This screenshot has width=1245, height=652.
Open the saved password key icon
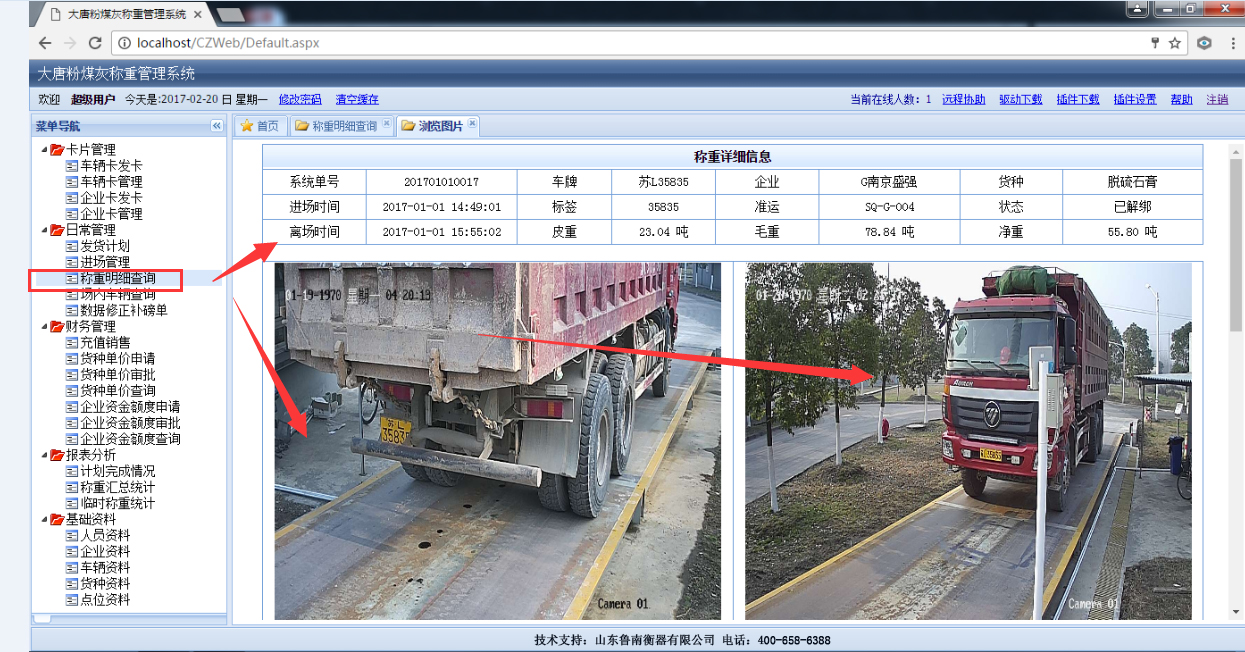pos(1156,43)
